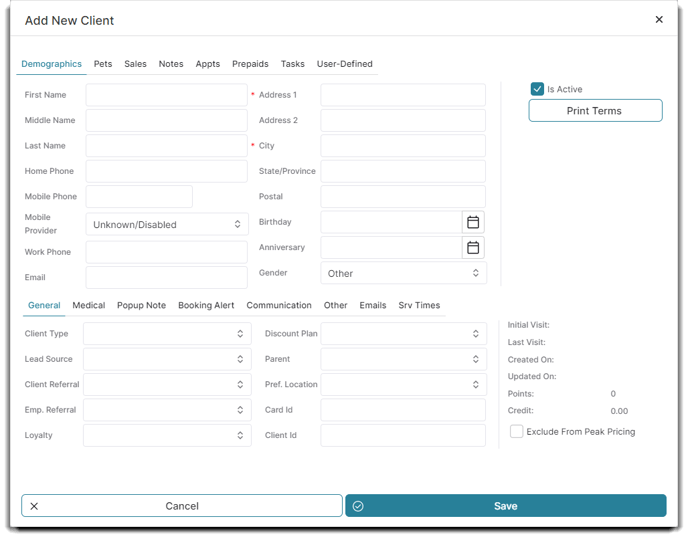Screen dimensions: 688x547
Task: Click into the Birthday date field
Action: coord(391,222)
